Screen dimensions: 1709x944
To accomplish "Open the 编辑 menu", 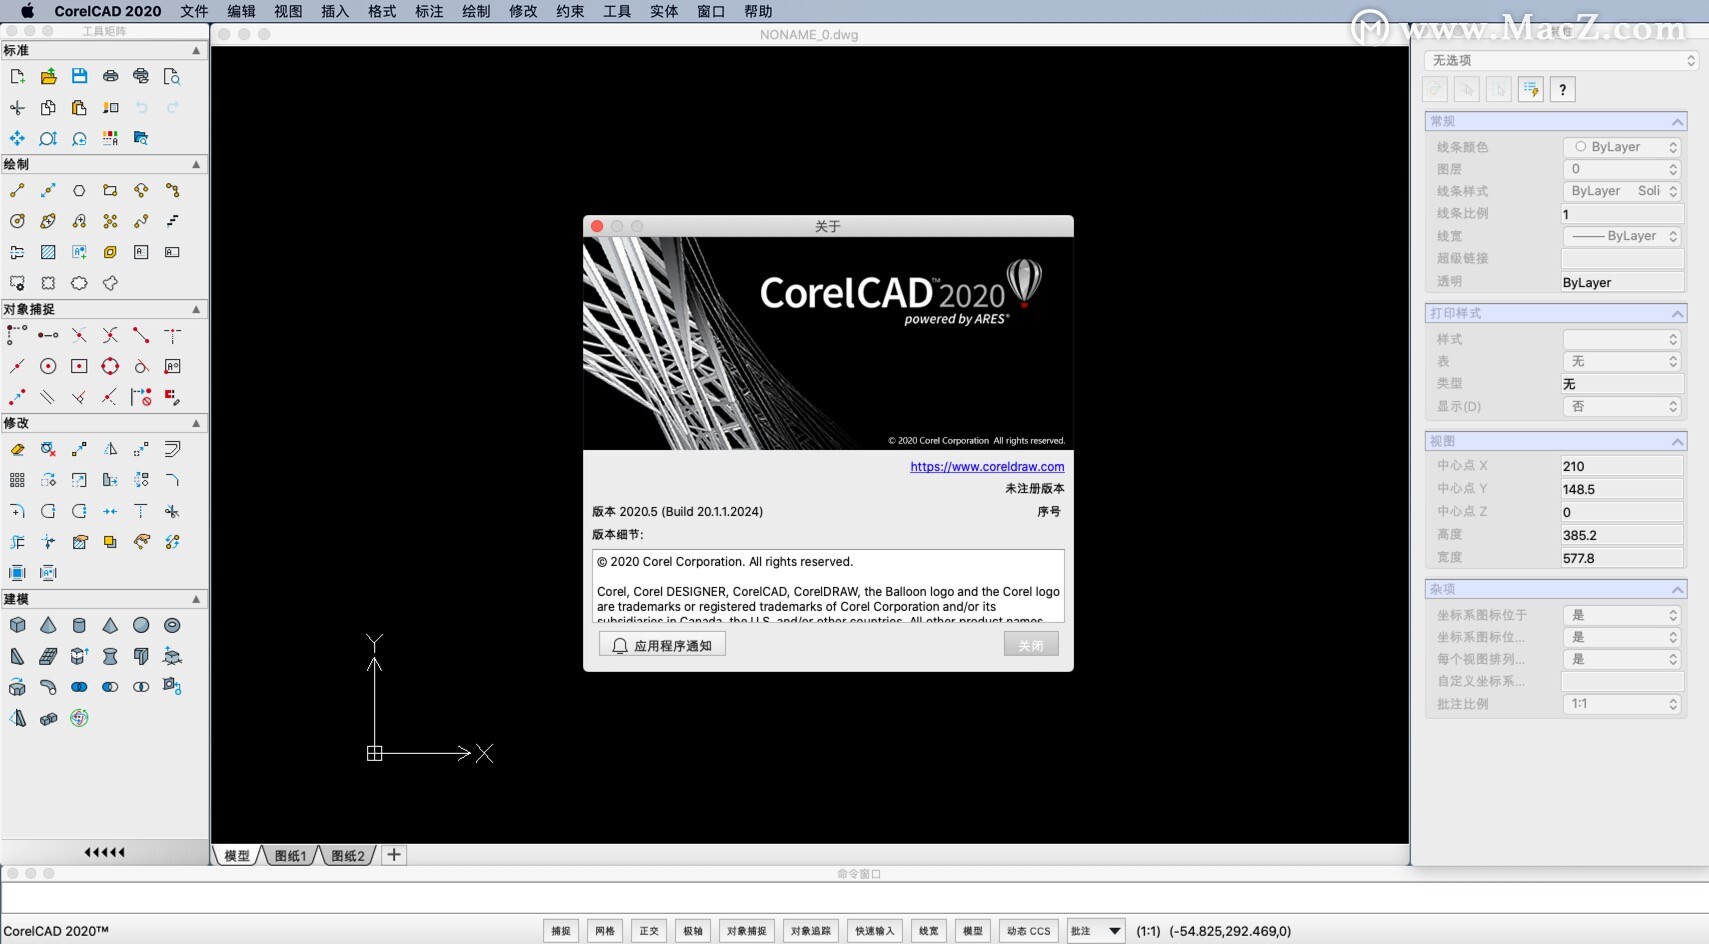I will pyautogui.click(x=241, y=11).
